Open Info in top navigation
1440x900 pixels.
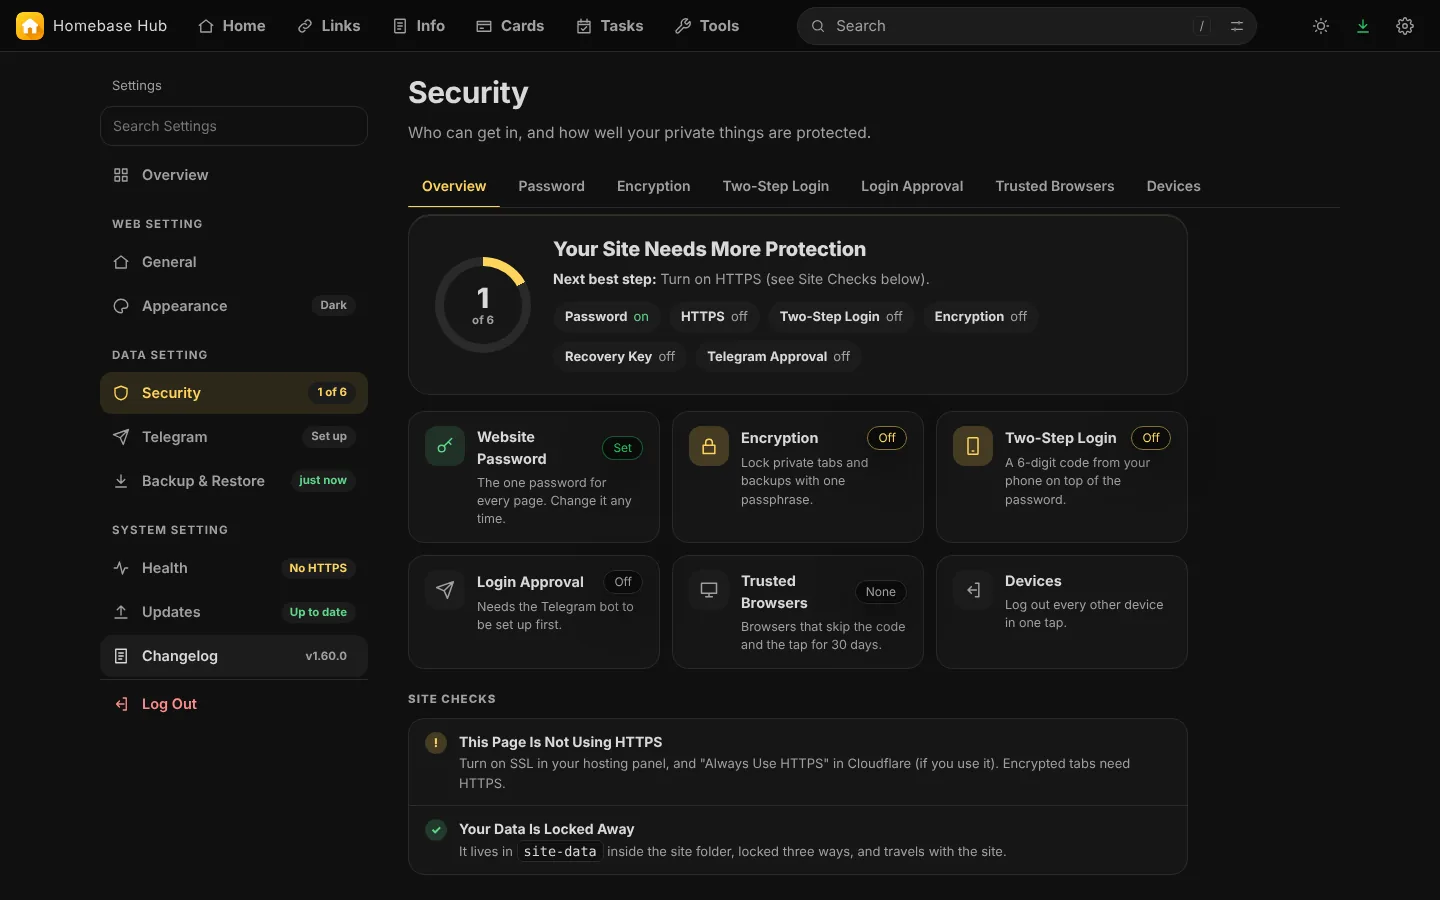419,26
